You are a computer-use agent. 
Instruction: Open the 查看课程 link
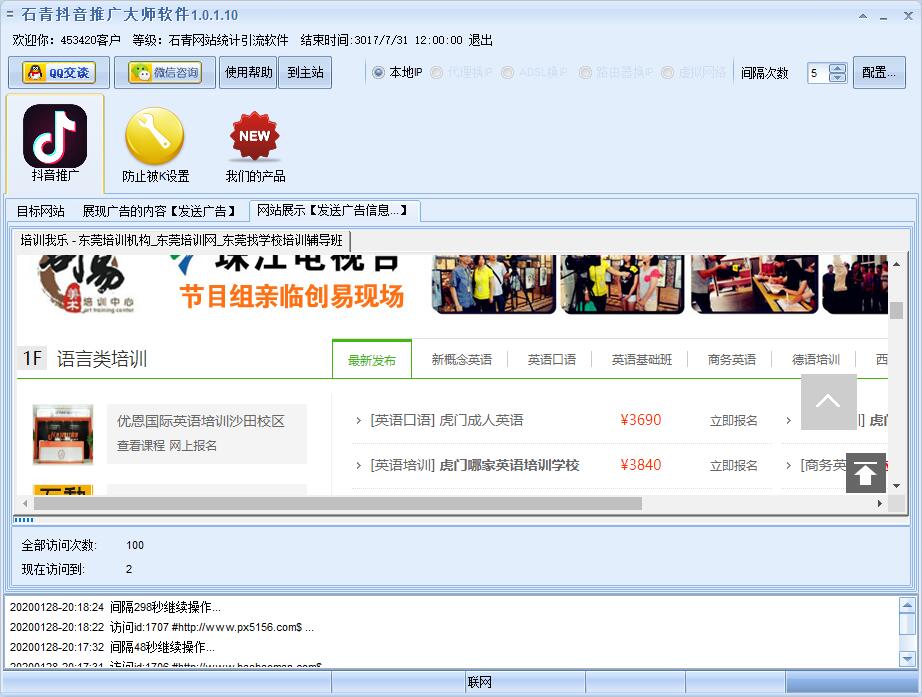(141, 446)
